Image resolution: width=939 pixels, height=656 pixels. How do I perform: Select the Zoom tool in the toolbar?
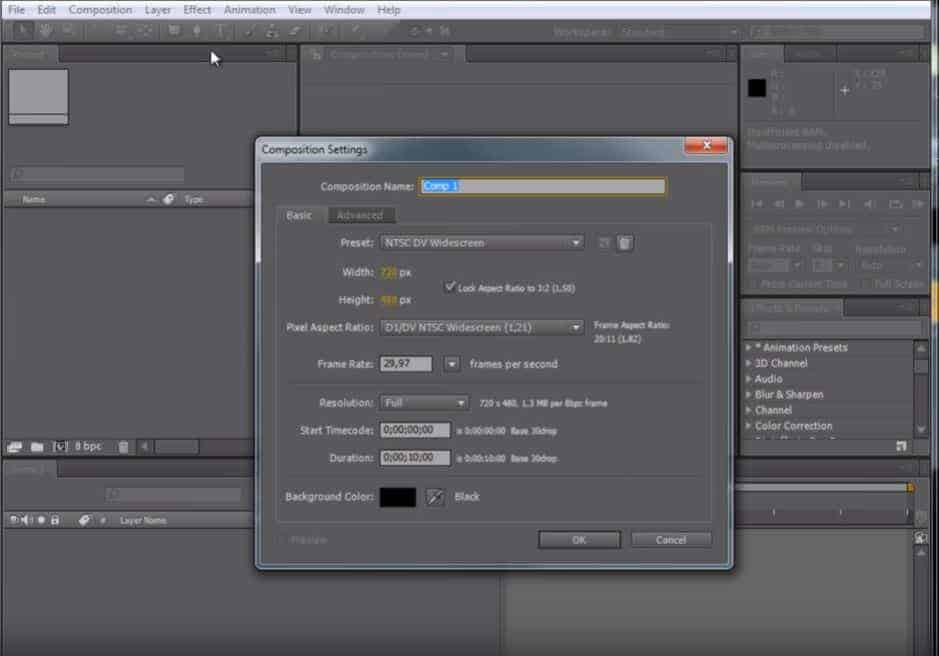point(68,31)
